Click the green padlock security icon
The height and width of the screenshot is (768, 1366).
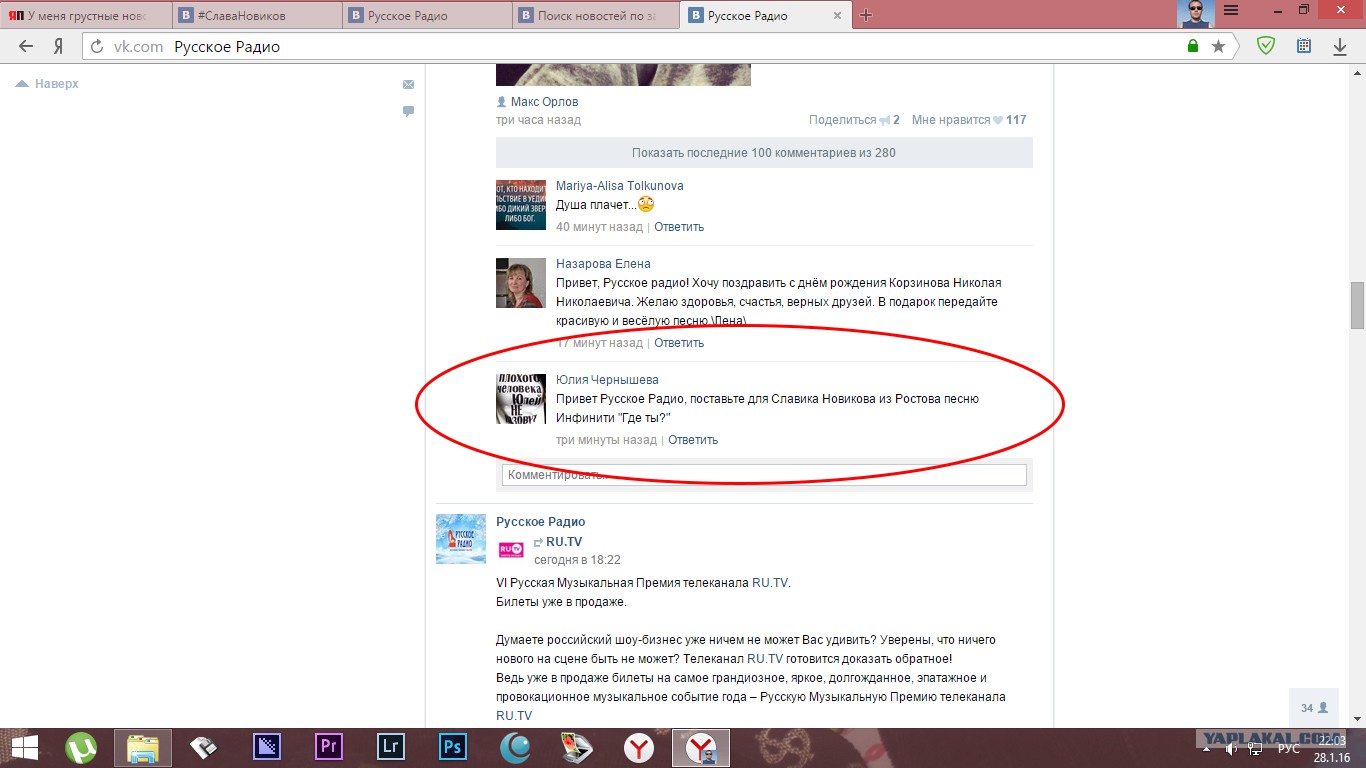coord(1193,46)
